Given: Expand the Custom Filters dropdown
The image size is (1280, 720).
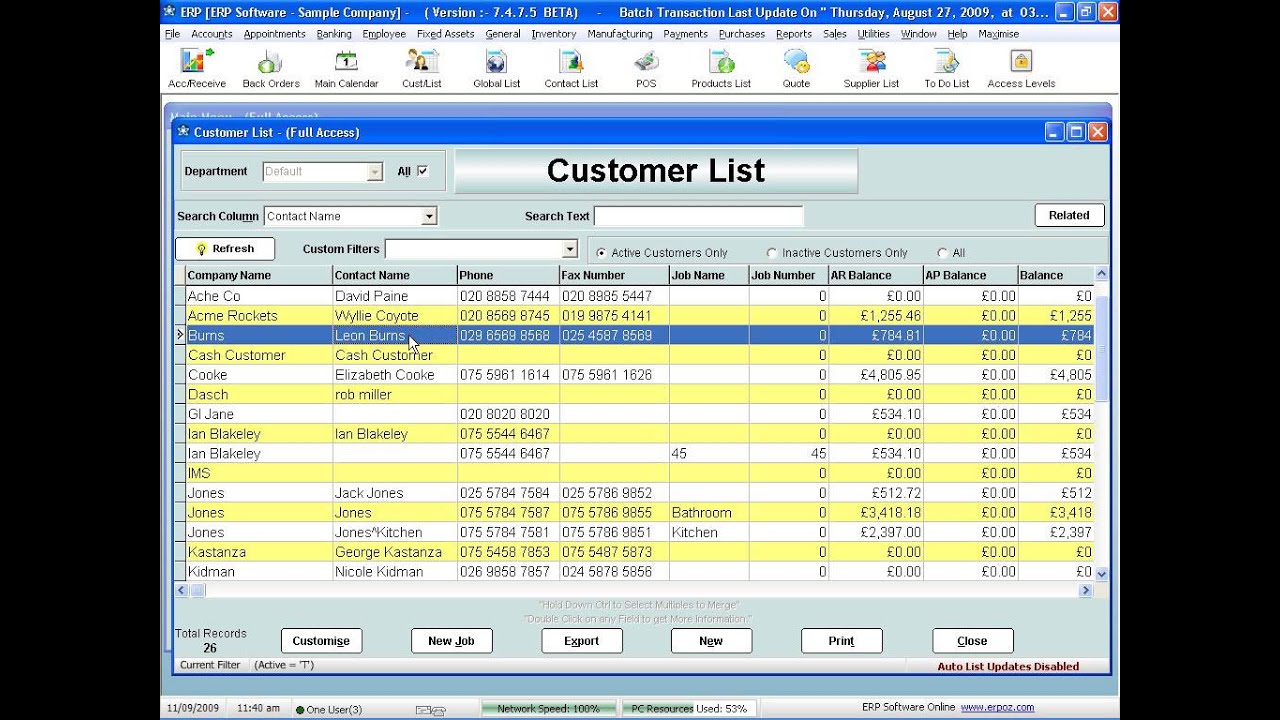Looking at the screenshot, I should (570, 249).
